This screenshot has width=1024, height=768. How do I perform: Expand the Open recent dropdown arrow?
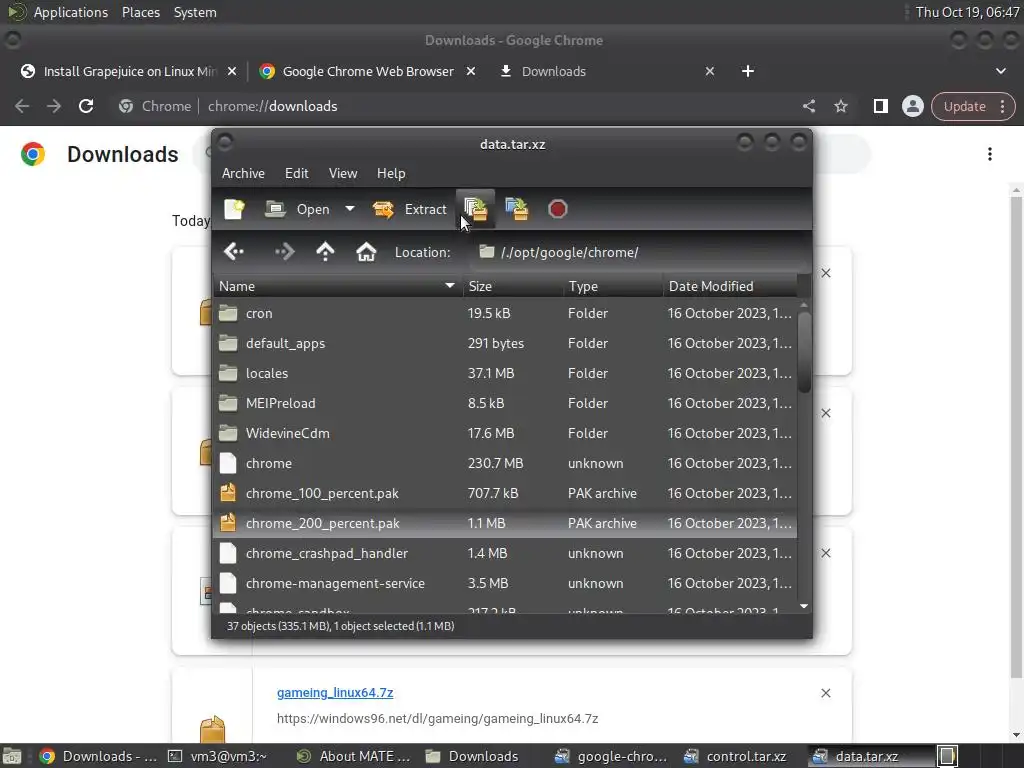(x=350, y=209)
